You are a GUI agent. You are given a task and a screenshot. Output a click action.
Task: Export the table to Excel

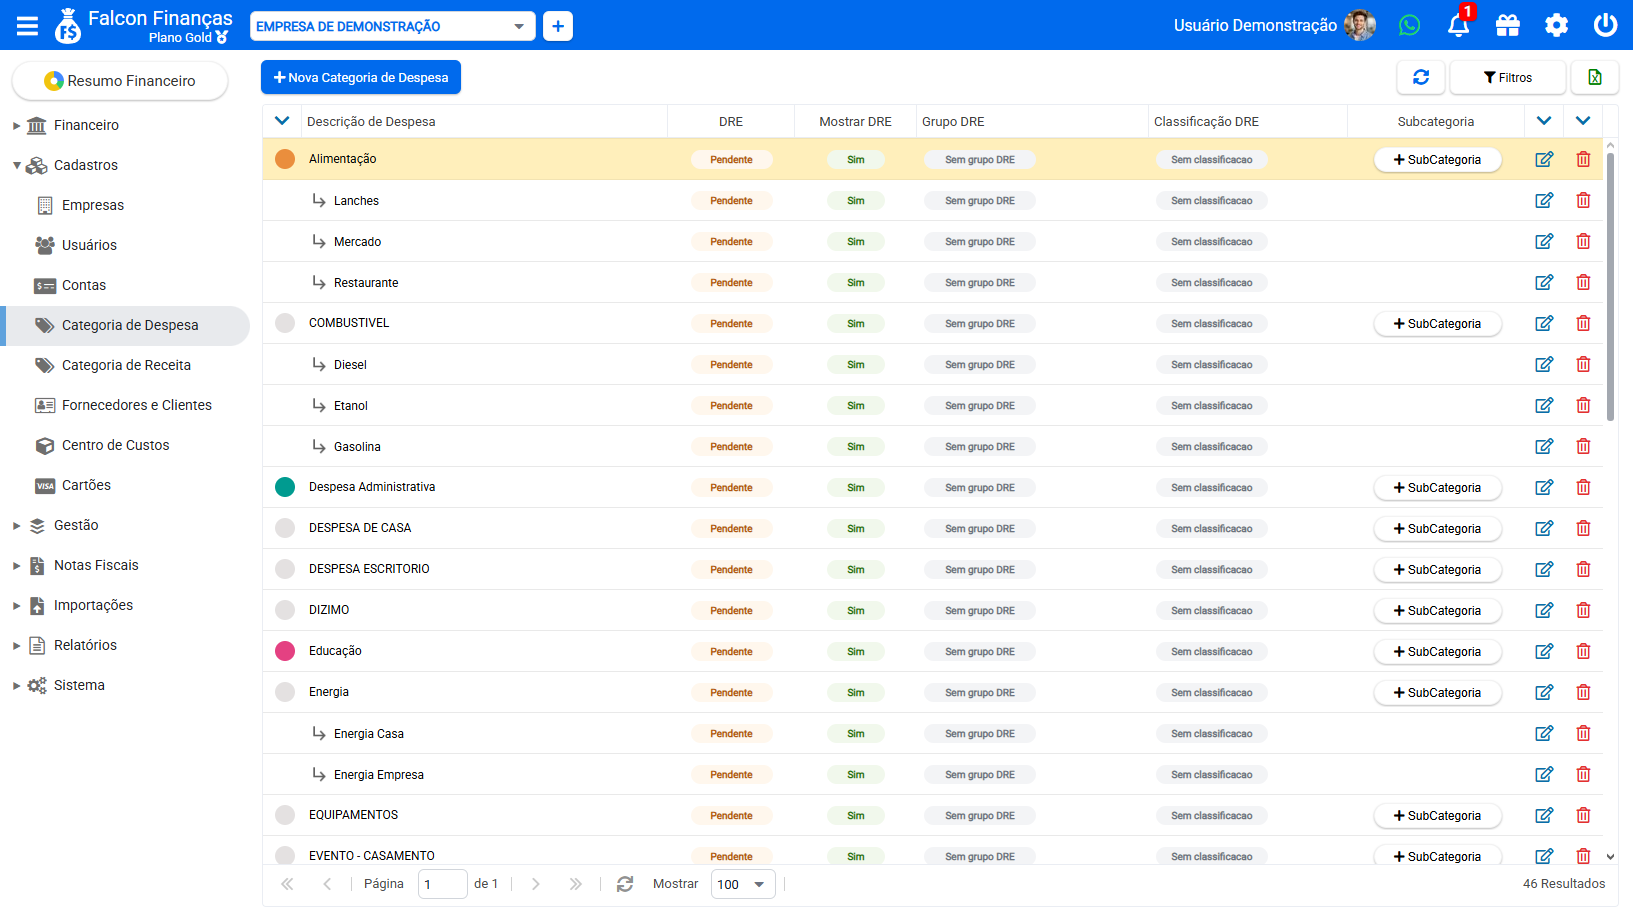pyautogui.click(x=1595, y=77)
